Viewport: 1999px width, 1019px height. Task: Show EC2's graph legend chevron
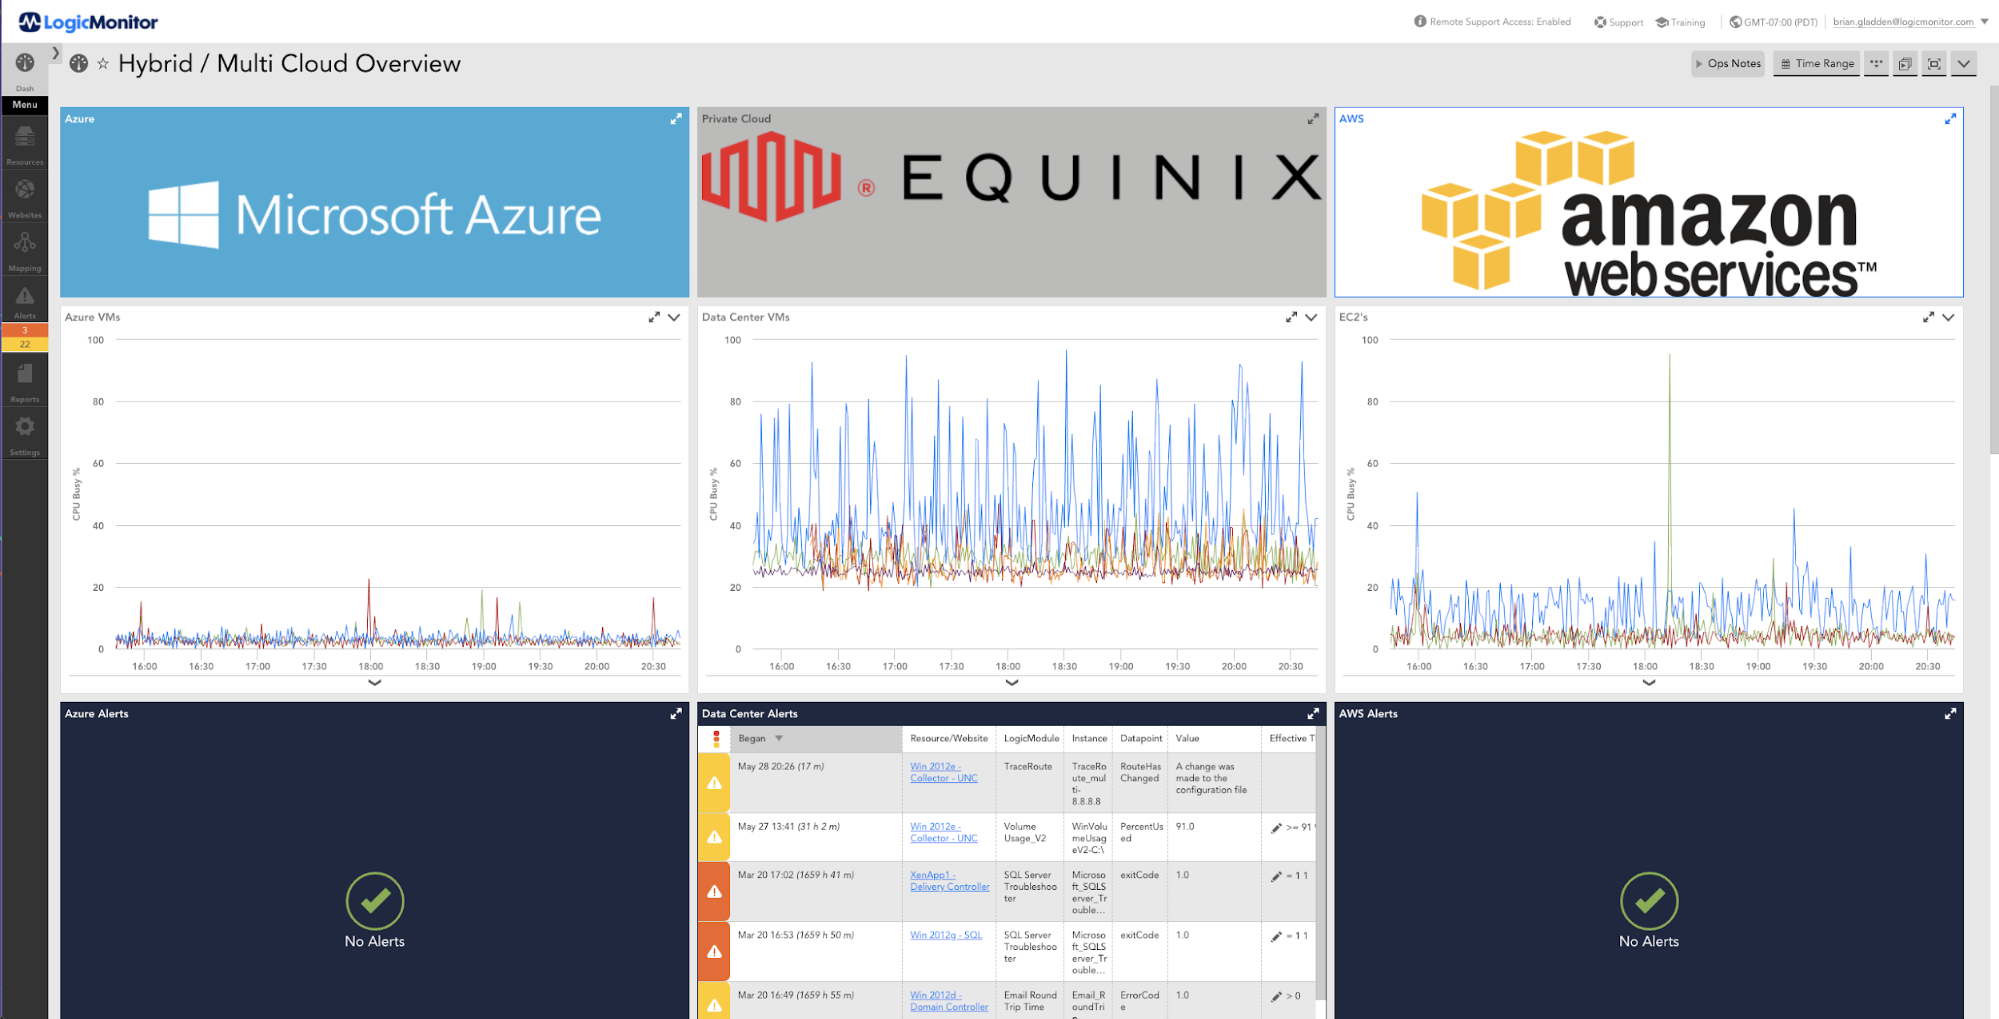click(1649, 683)
